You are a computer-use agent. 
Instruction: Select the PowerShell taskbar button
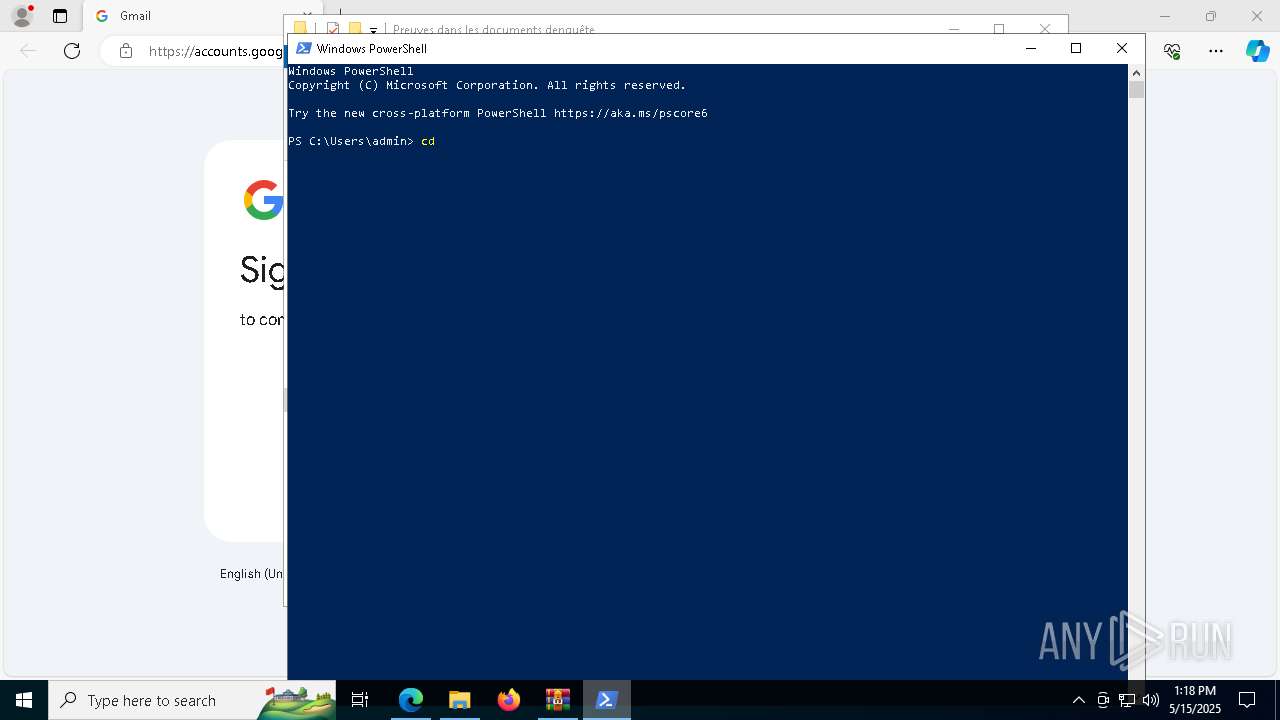tap(606, 700)
